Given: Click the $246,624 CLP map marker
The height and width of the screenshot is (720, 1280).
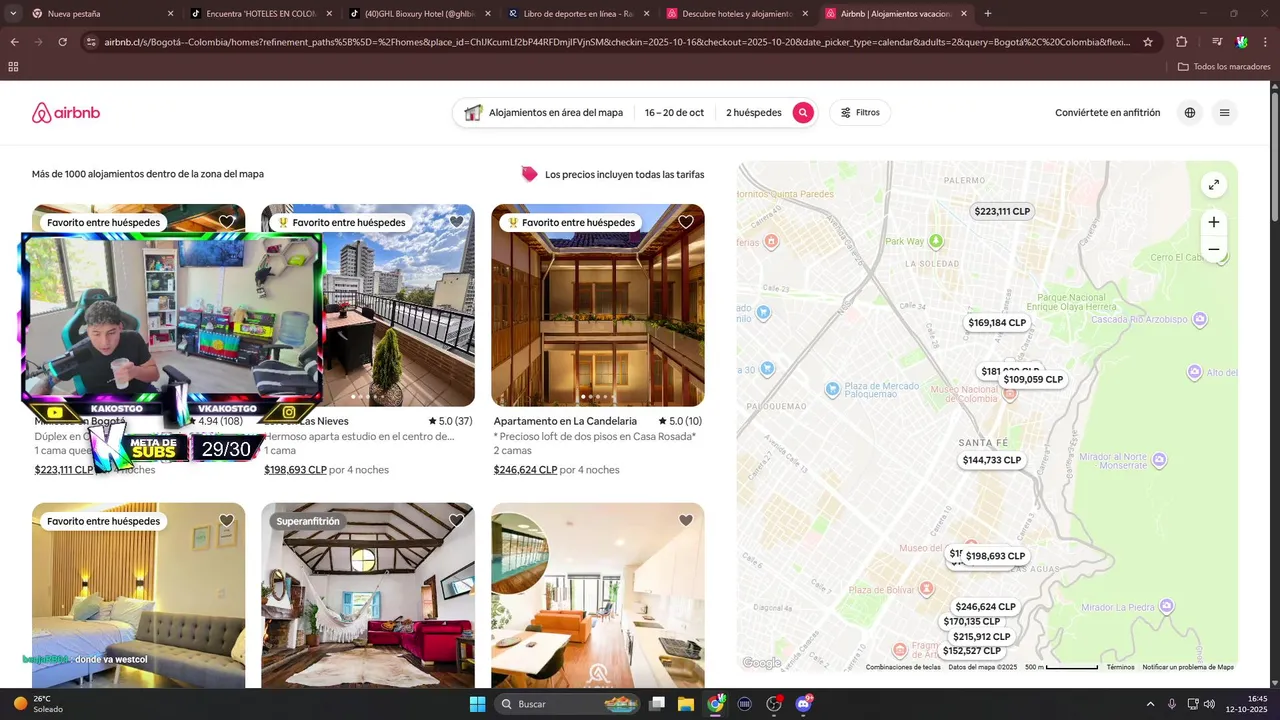Looking at the screenshot, I should coord(985,607).
